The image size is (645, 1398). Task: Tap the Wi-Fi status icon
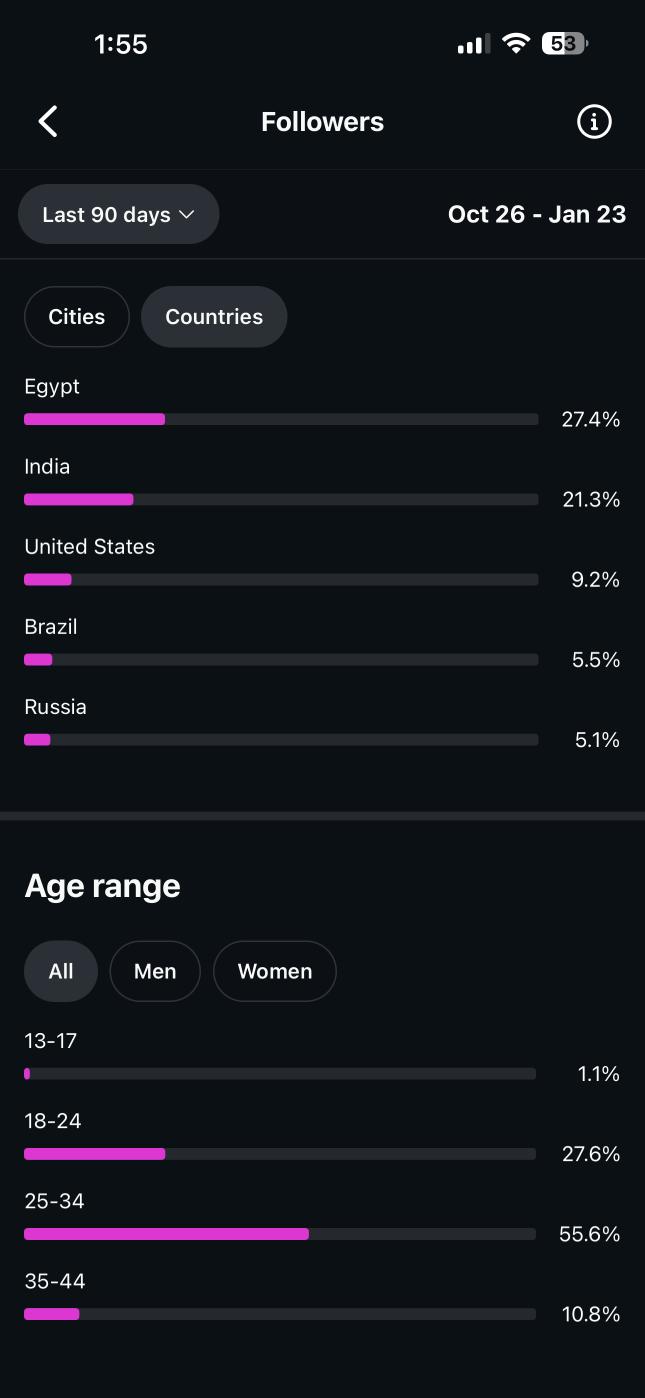(516, 44)
